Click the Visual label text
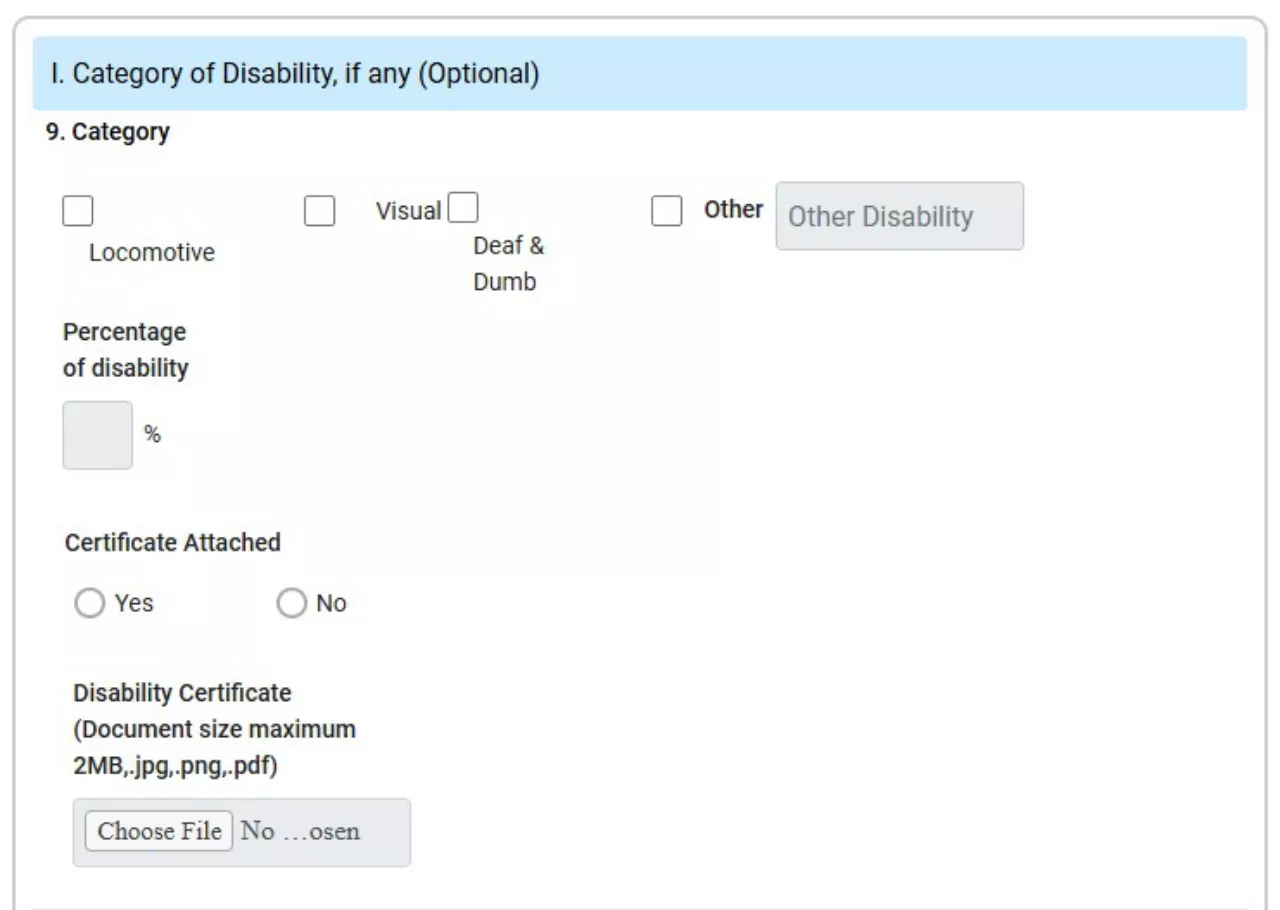 tap(409, 210)
